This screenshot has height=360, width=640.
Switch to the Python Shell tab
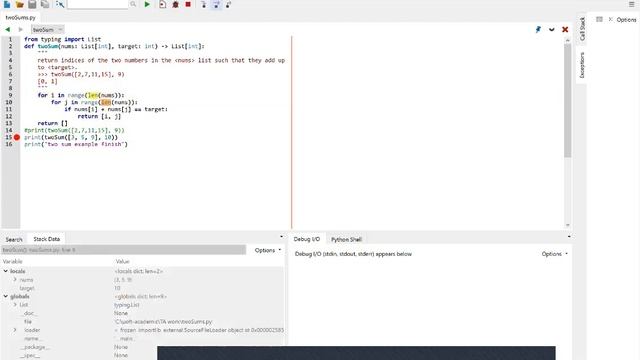pos(346,240)
